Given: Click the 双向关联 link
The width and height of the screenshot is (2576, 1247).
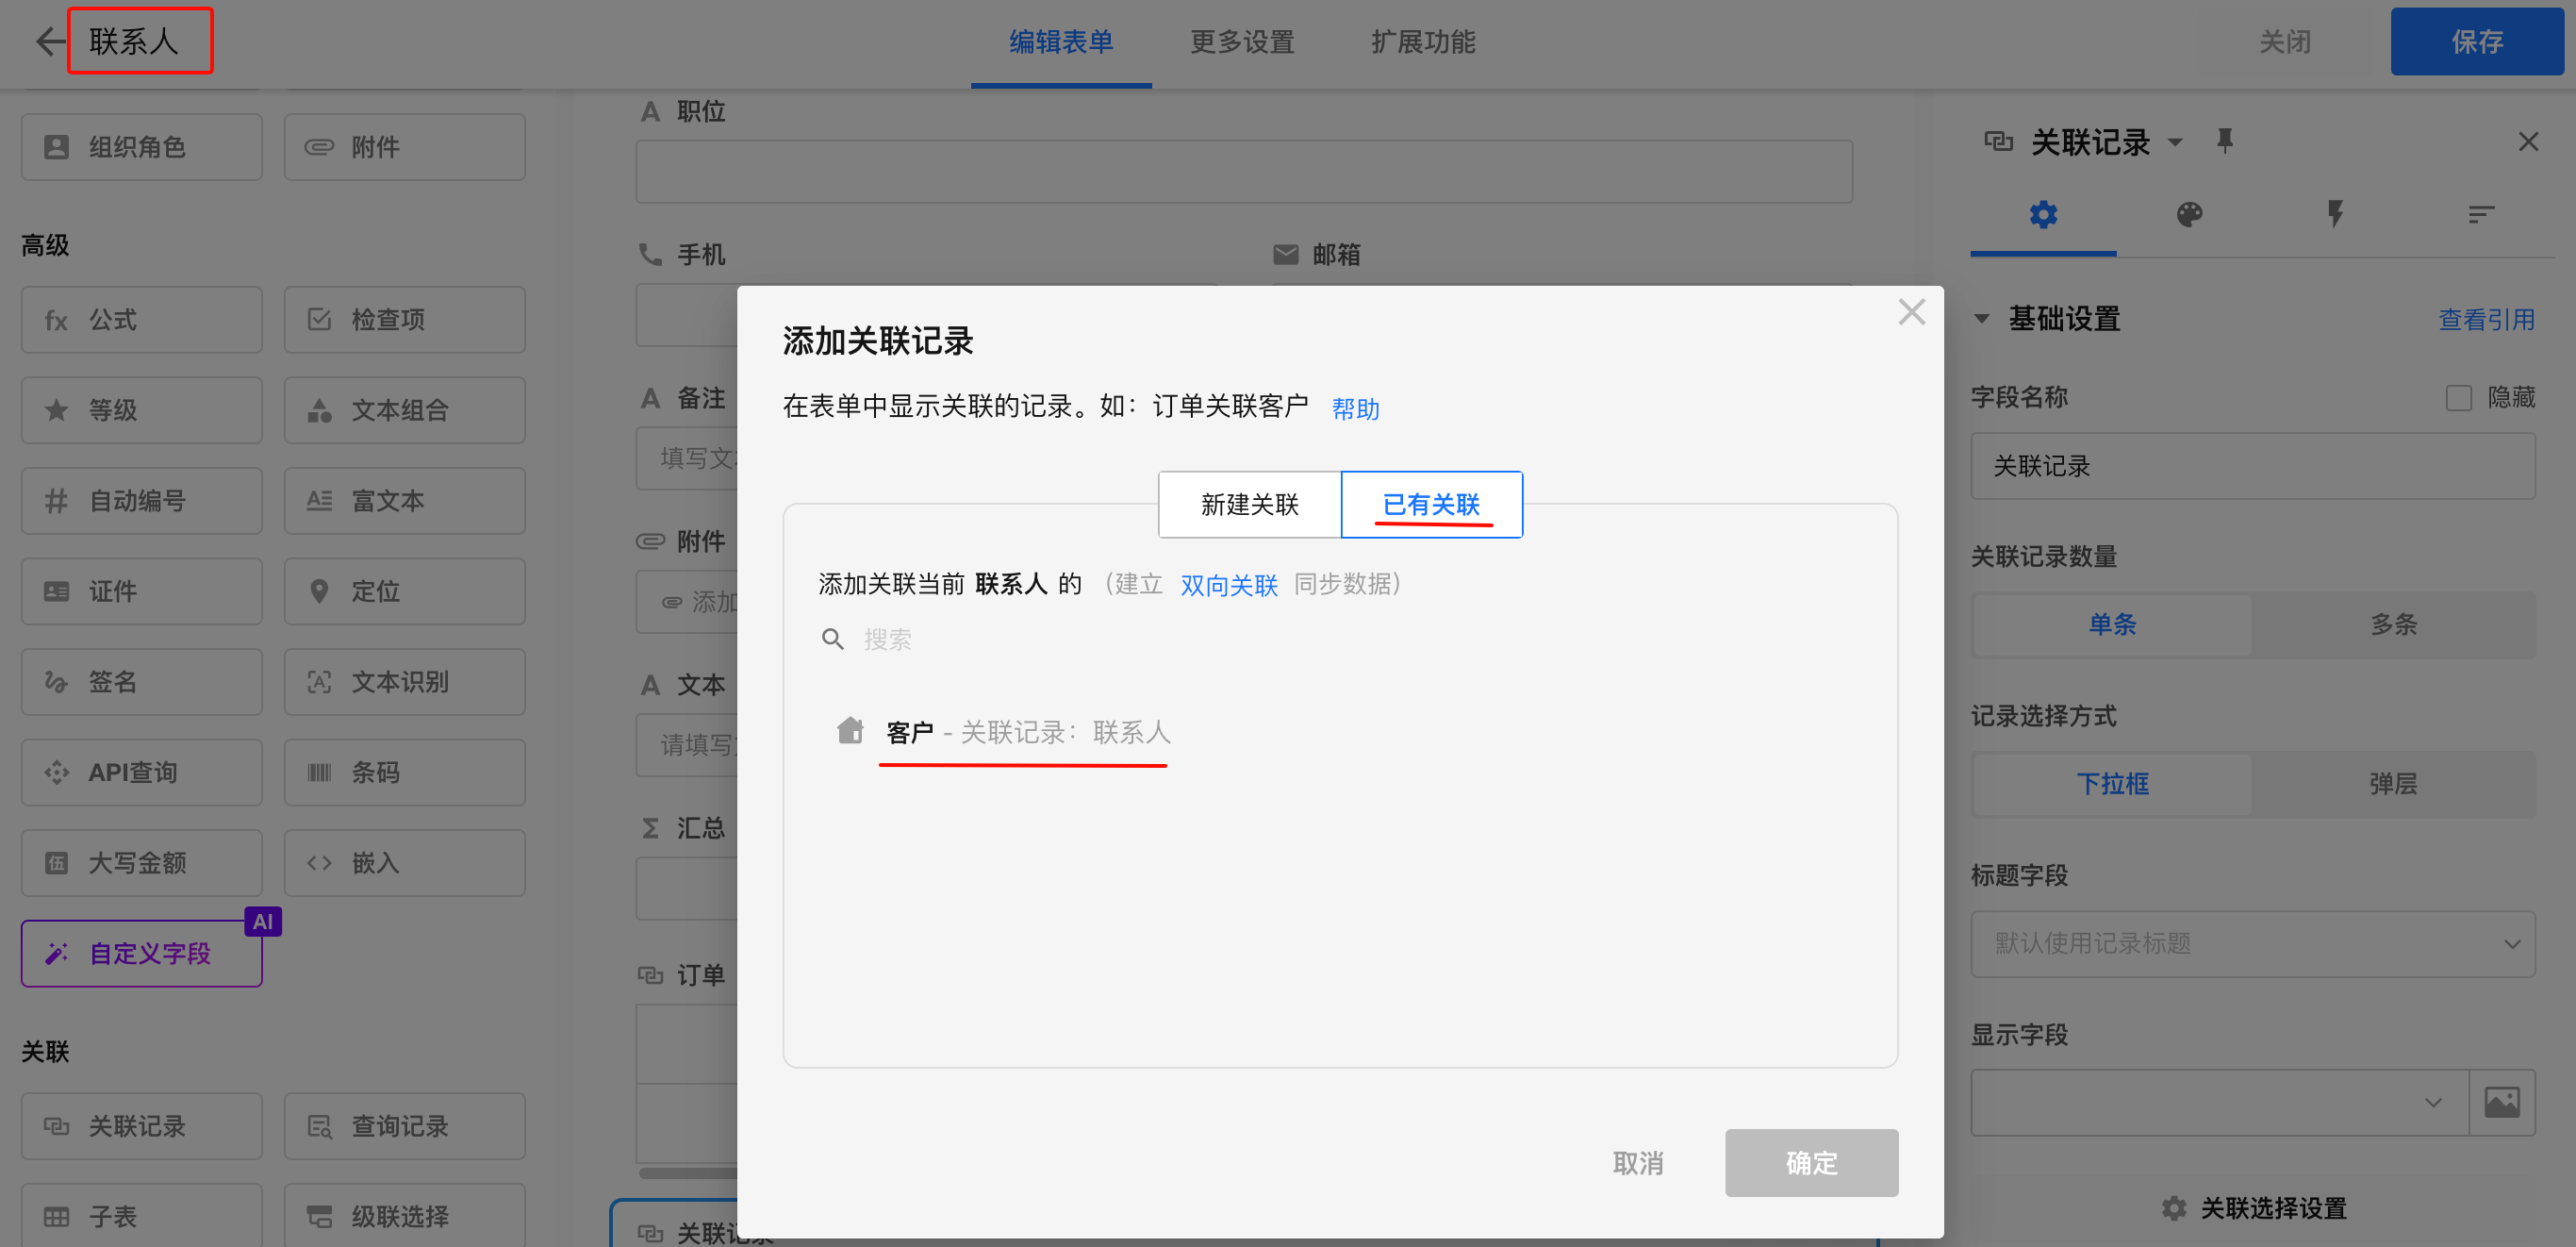Looking at the screenshot, I should point(1228,584).
